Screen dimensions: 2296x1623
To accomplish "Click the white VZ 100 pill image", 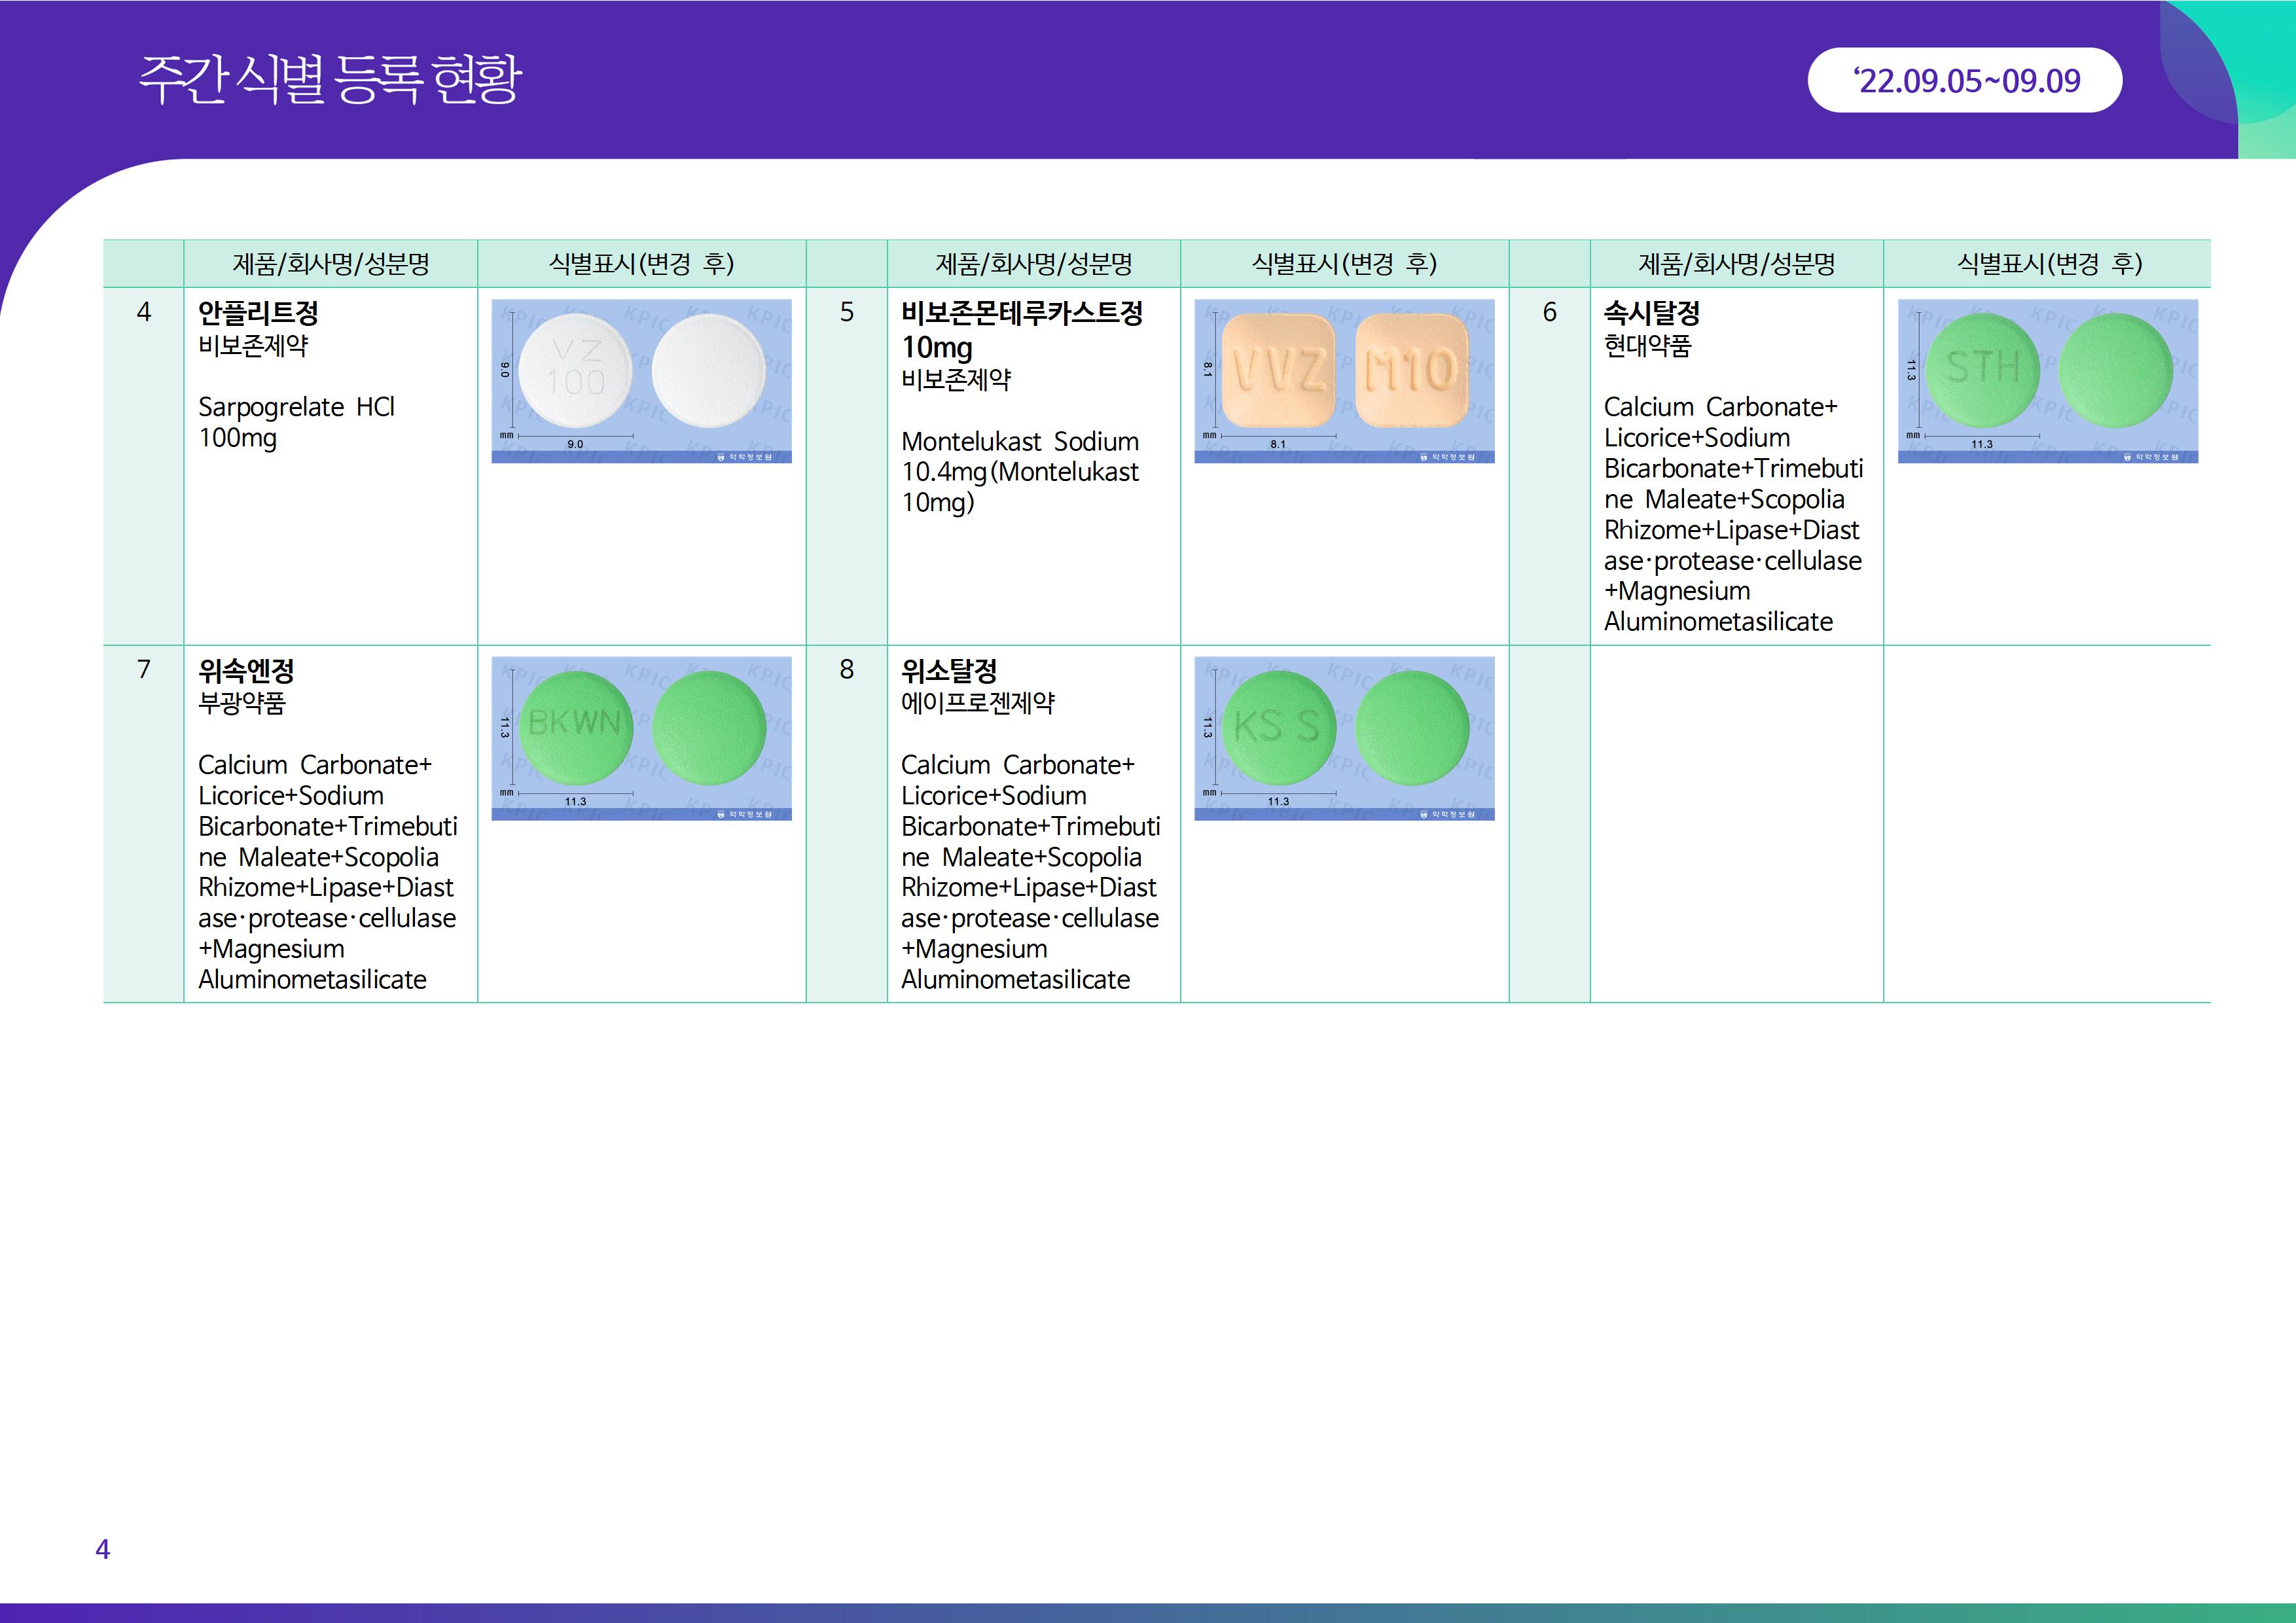I will point(641,381).
